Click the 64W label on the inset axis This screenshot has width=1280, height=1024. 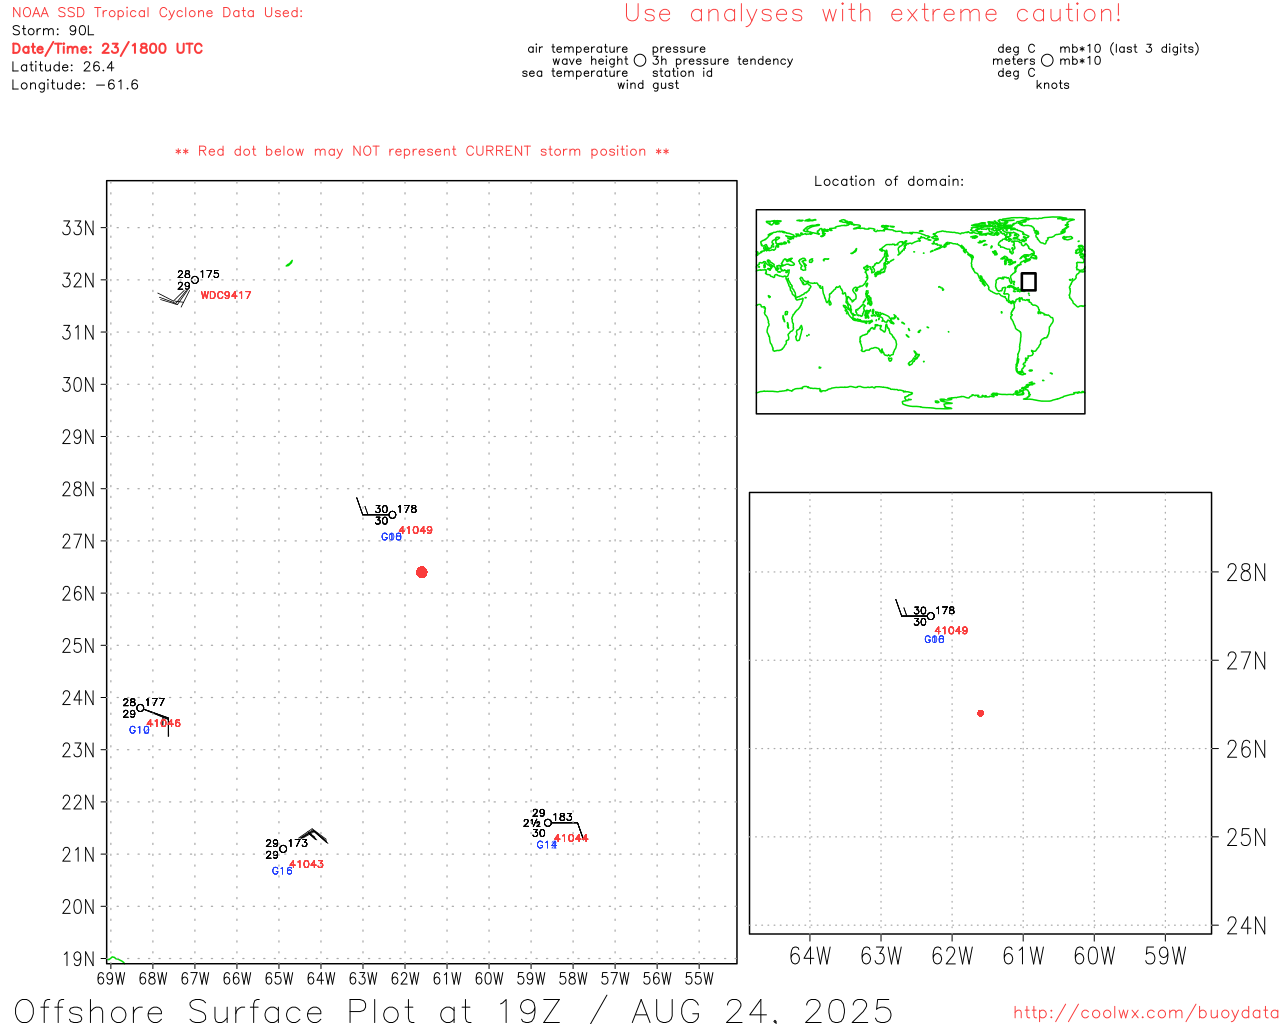pos(810,956)
